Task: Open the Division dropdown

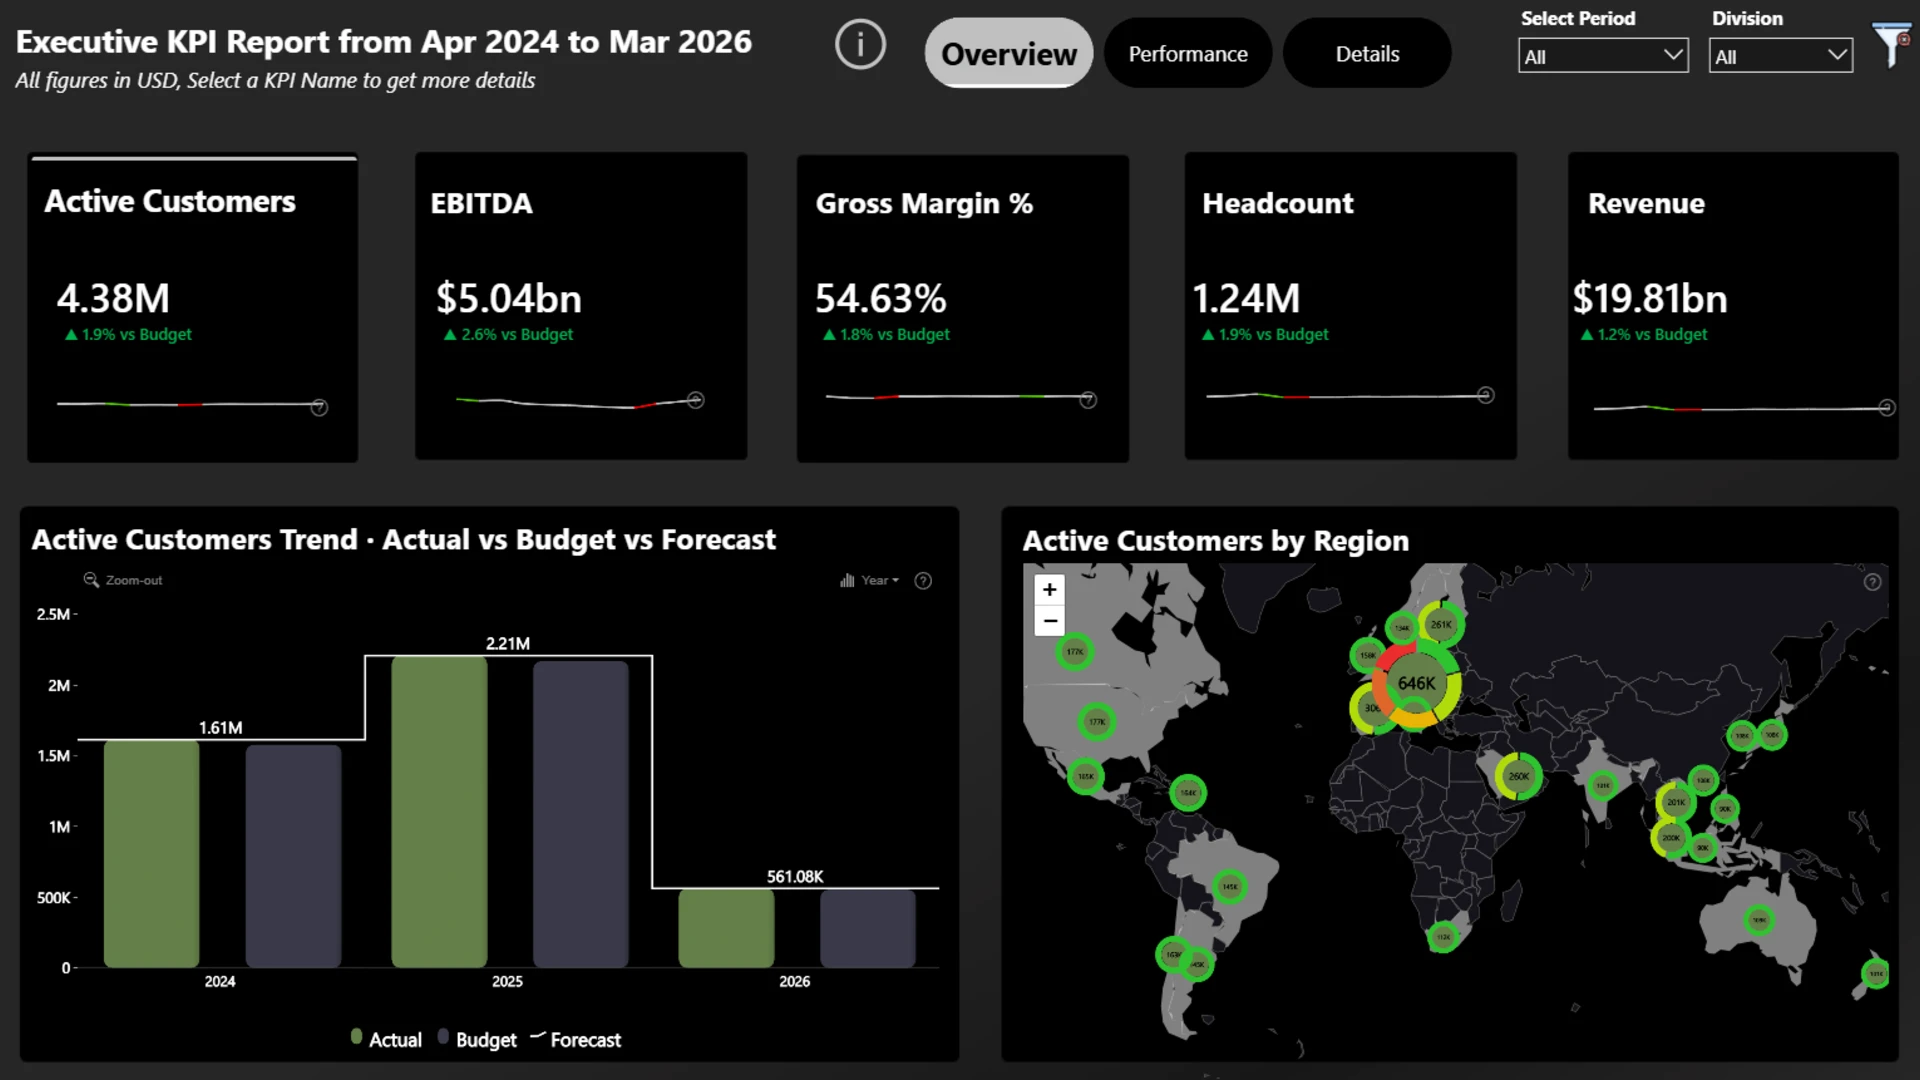Action: (x=1779, y=56)
